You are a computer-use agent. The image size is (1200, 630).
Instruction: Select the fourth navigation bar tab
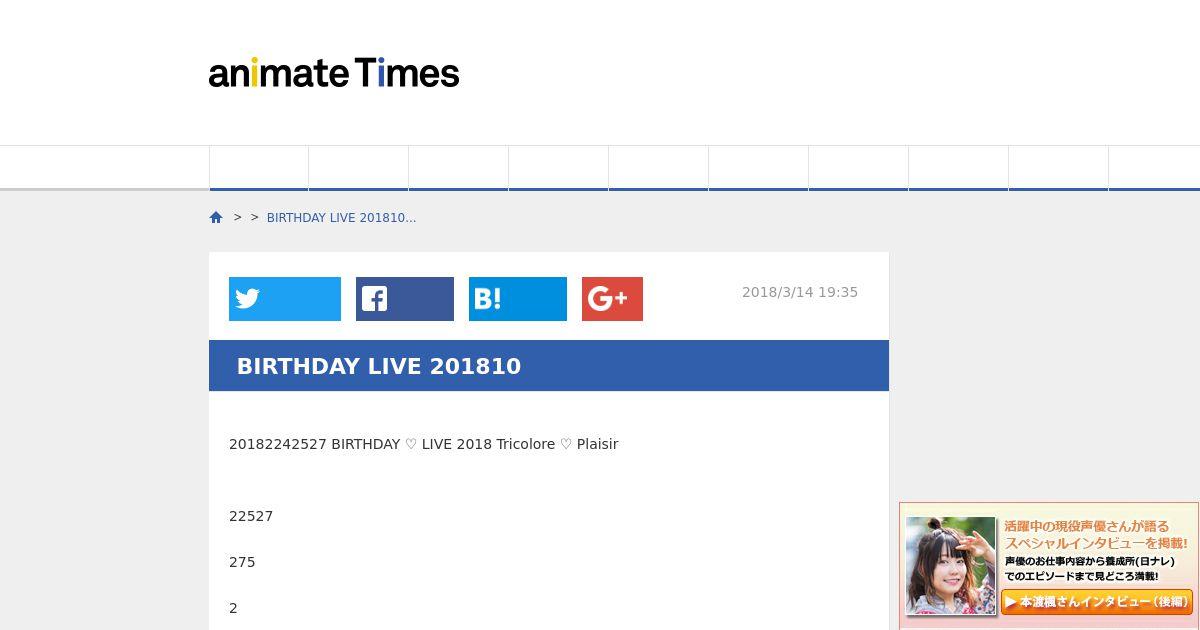pyautogui.click(x=559, y=168)
